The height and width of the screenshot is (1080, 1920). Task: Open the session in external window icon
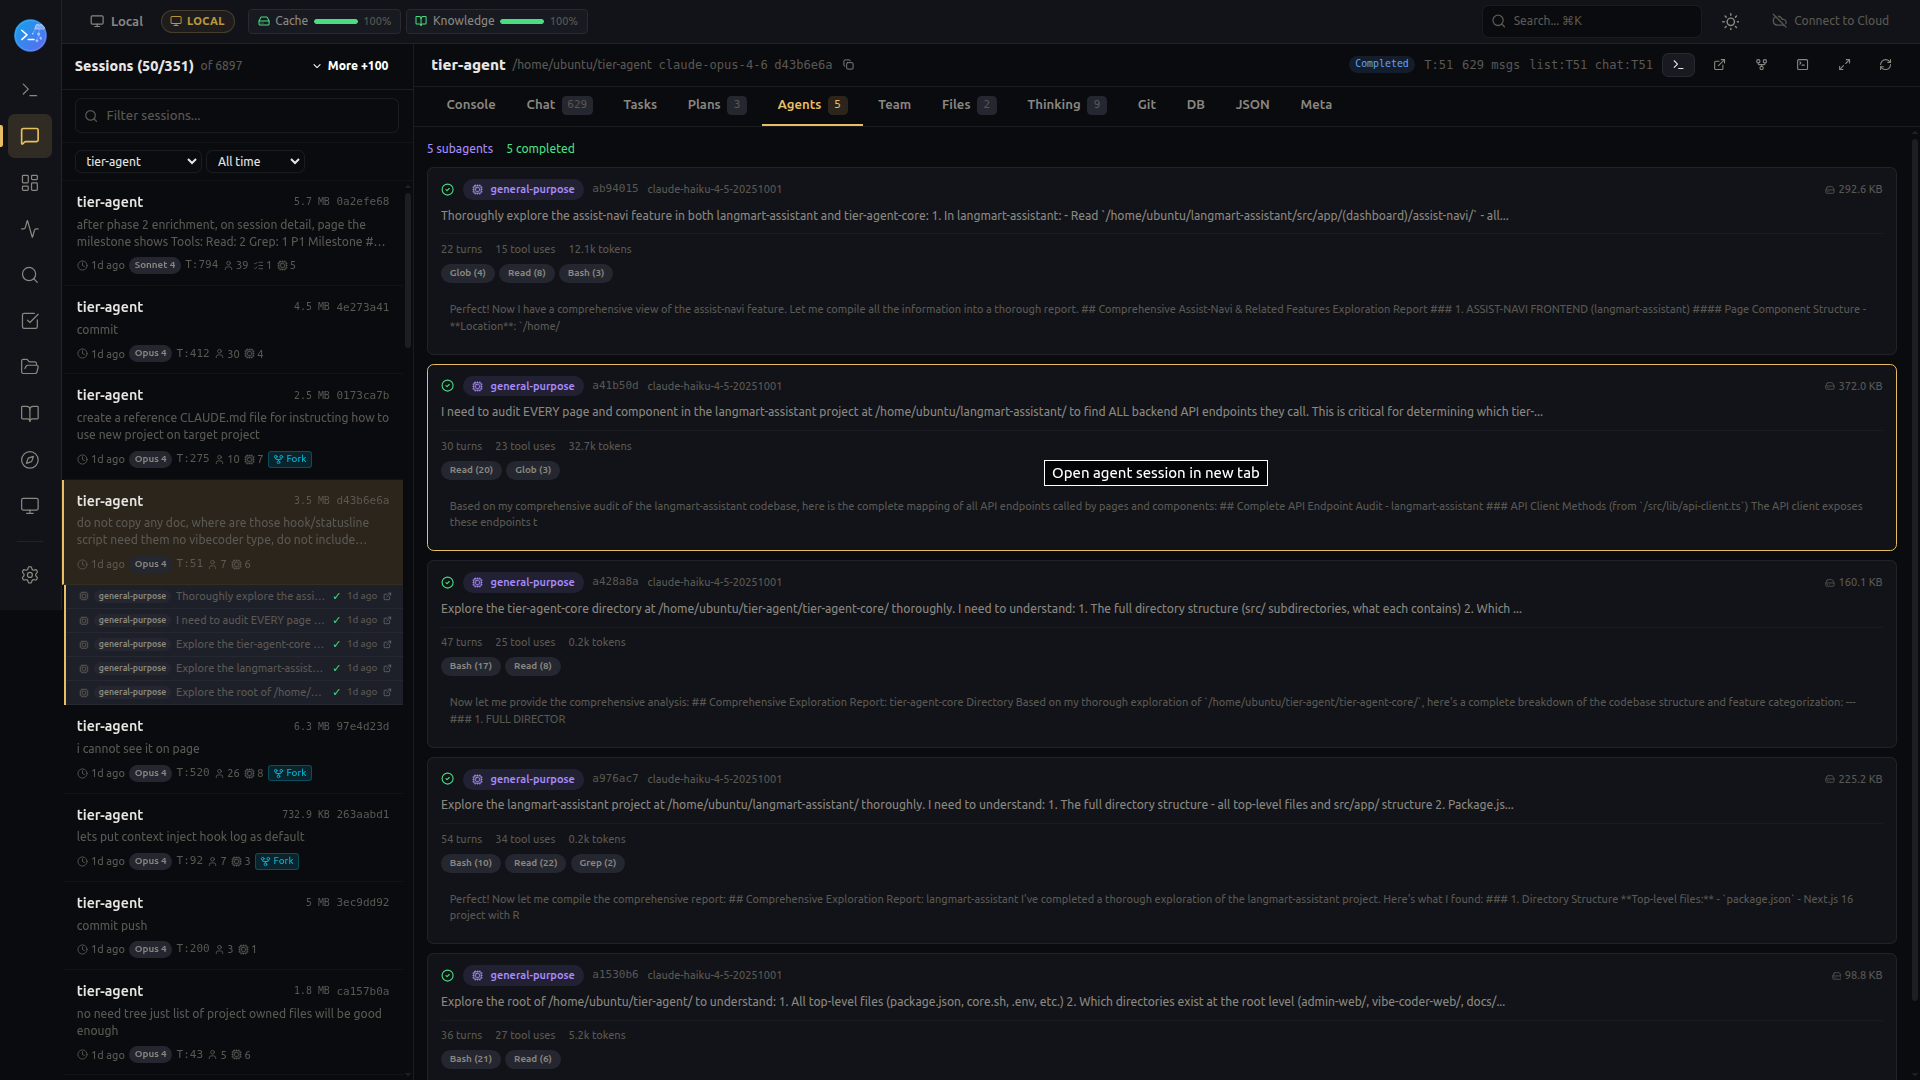coord(1719,65)
